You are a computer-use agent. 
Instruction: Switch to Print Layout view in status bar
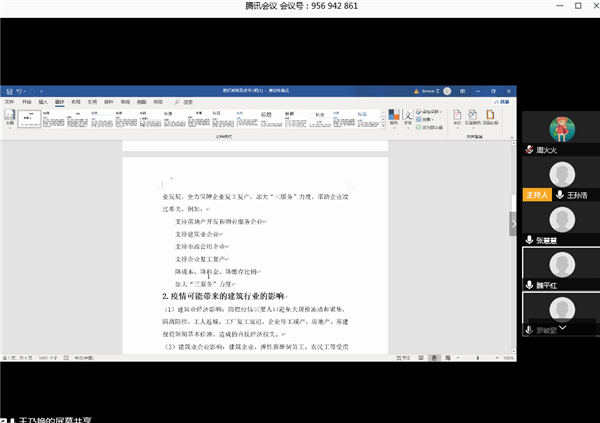point(434,358)
